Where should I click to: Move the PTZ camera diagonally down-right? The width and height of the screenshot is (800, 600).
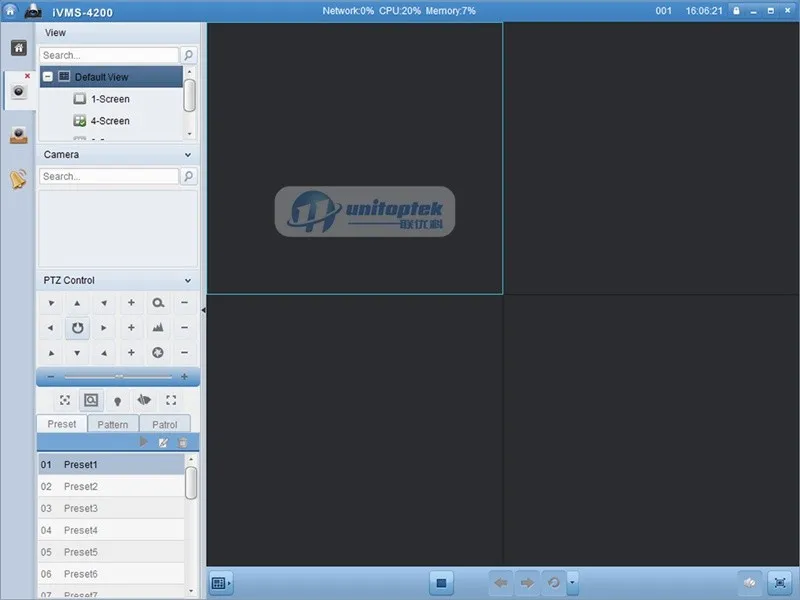[104, 353]
